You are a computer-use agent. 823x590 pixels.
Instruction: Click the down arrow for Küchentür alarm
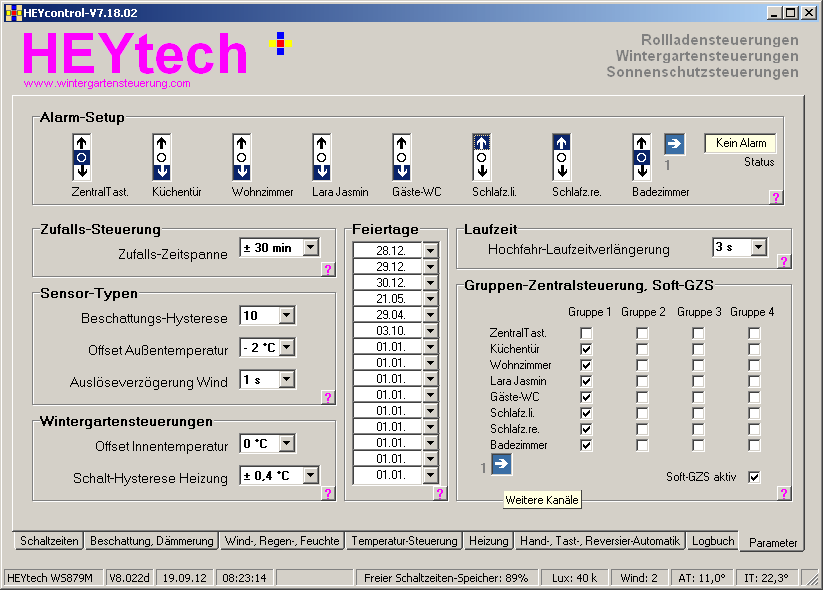pyautogui.click(x=162, y=172)
